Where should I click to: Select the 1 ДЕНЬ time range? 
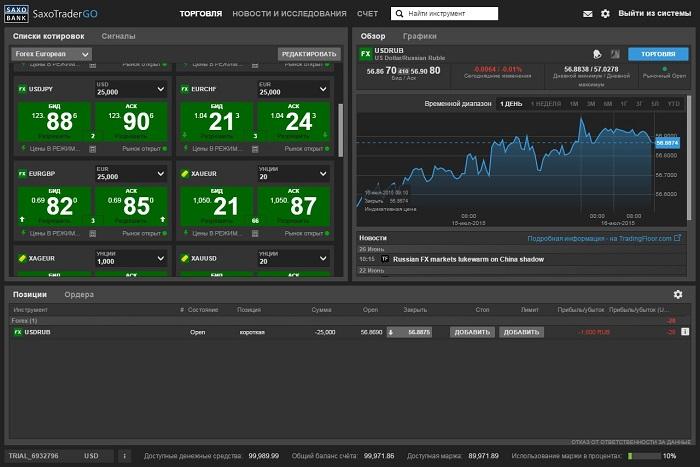511,104
